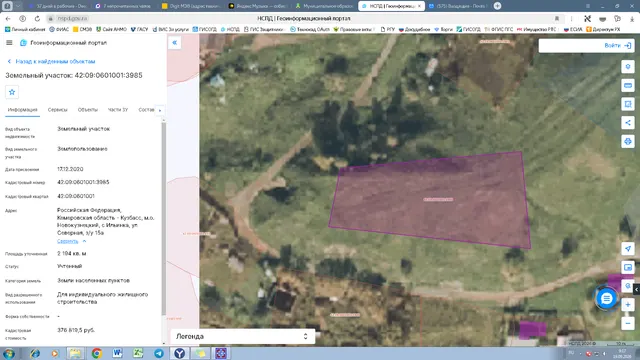Open the map layers icon
The width and height of the screenshot is (640, 360).
tap(628, 67)
